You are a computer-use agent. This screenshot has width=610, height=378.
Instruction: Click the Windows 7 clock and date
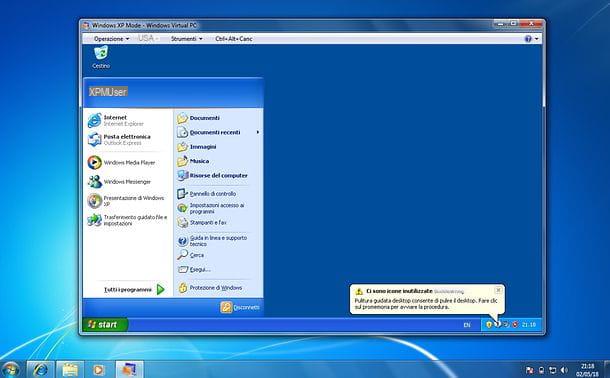click(x=587, y=370)
